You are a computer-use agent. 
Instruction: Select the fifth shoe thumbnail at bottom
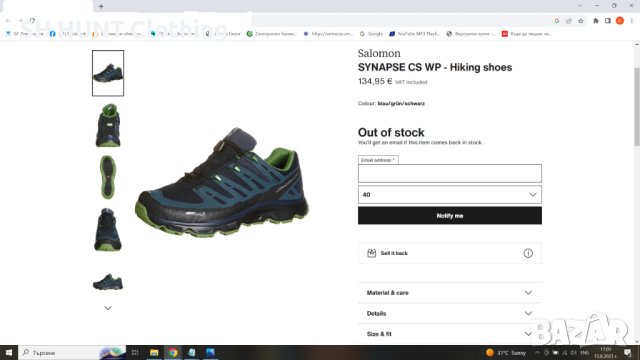[x=108, y=282]
